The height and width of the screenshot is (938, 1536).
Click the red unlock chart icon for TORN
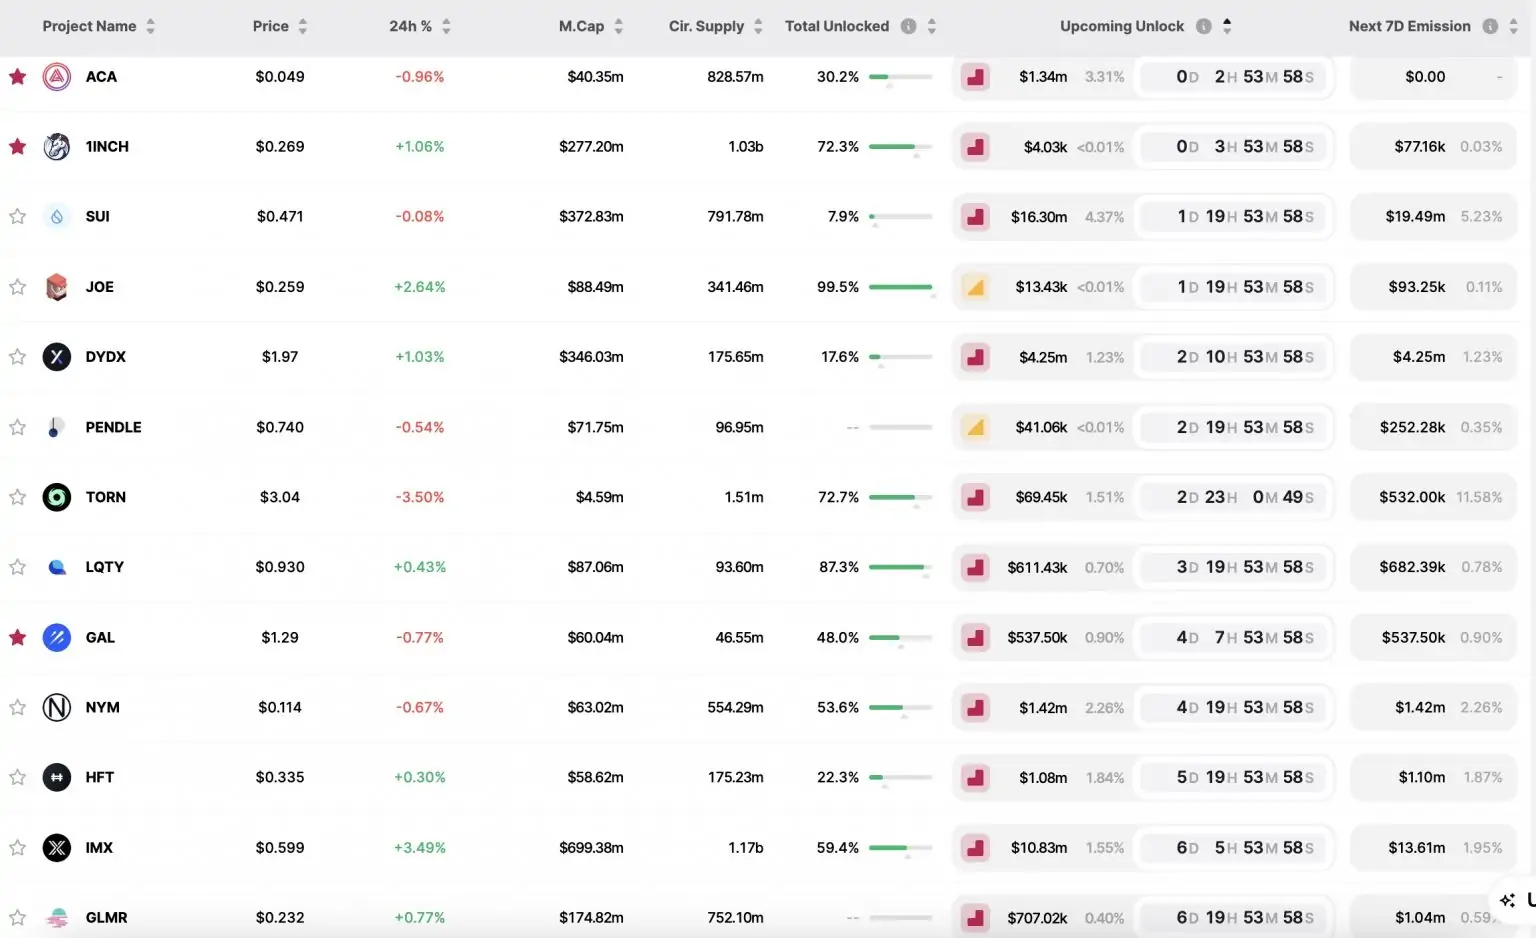click(x=975, y=497)
